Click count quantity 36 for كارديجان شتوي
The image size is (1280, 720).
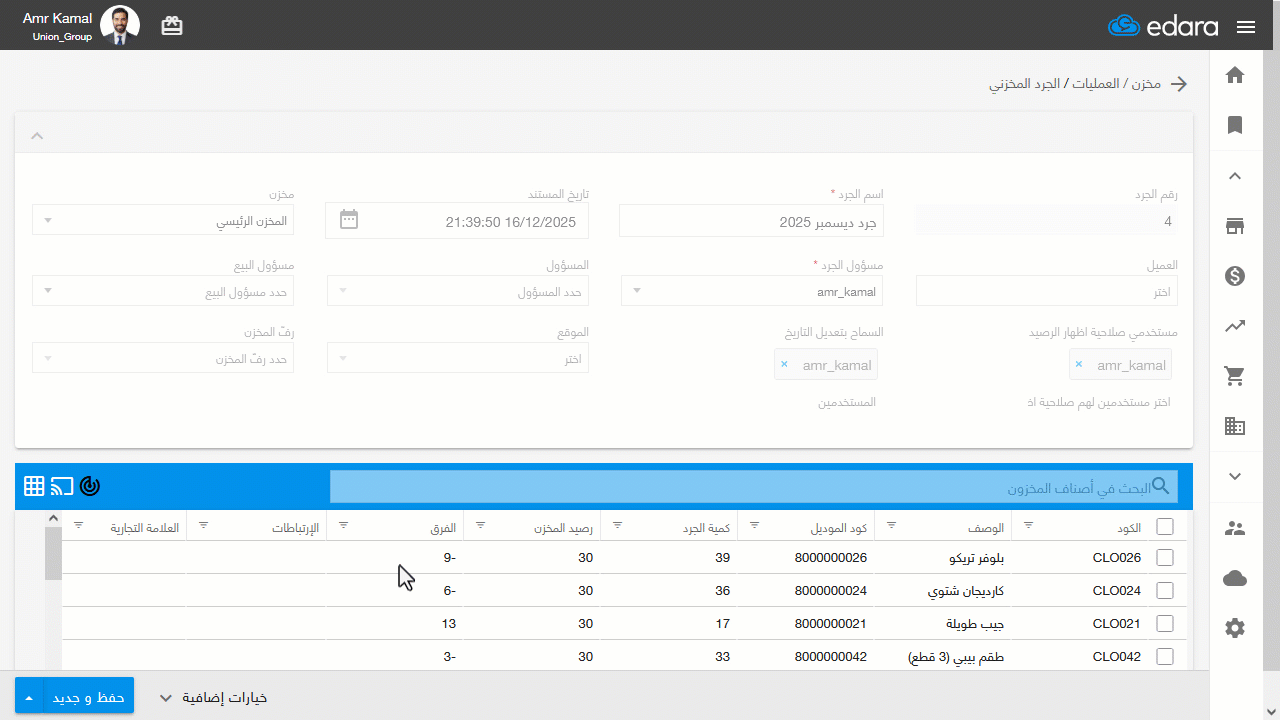(x=669, y=591)
